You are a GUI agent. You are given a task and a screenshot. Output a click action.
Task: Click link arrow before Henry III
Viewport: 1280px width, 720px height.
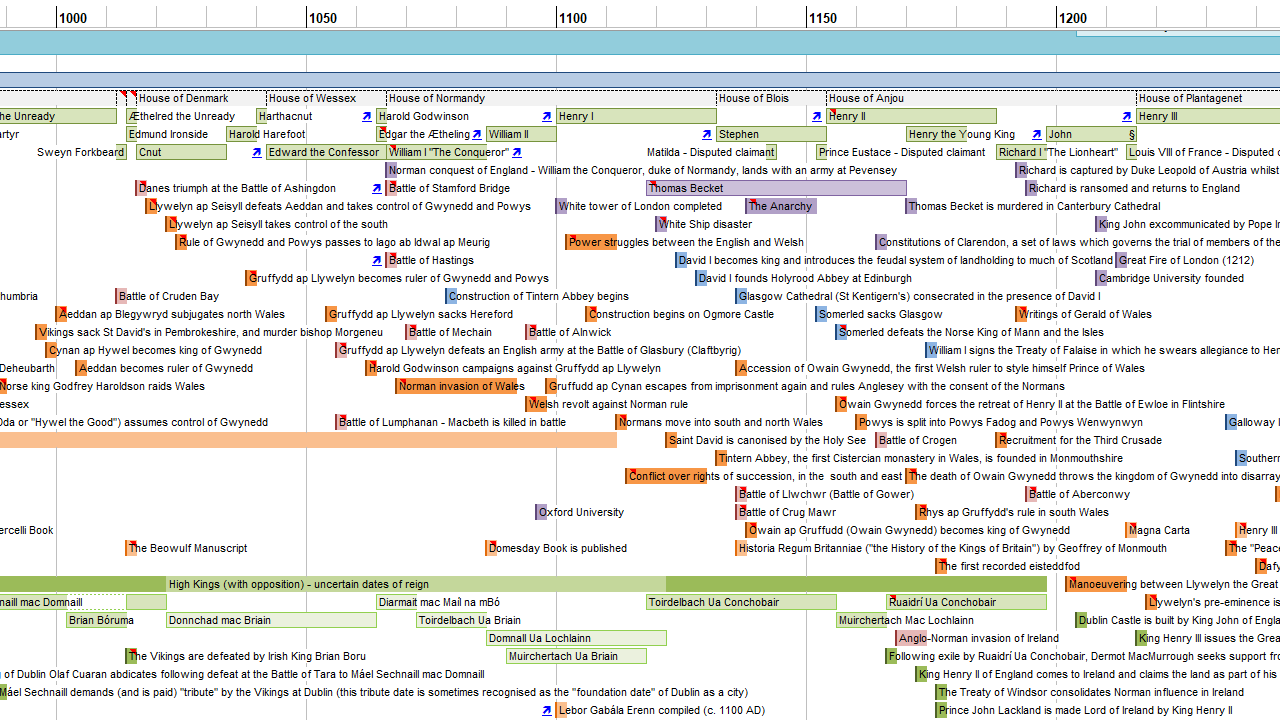pos(1127,117)
